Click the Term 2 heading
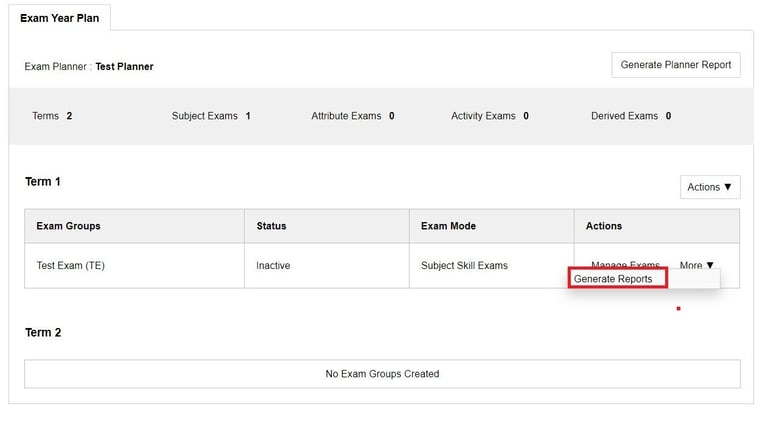This screenshot has height=443, width=768. pyautogui.click(x=43, y=333)
